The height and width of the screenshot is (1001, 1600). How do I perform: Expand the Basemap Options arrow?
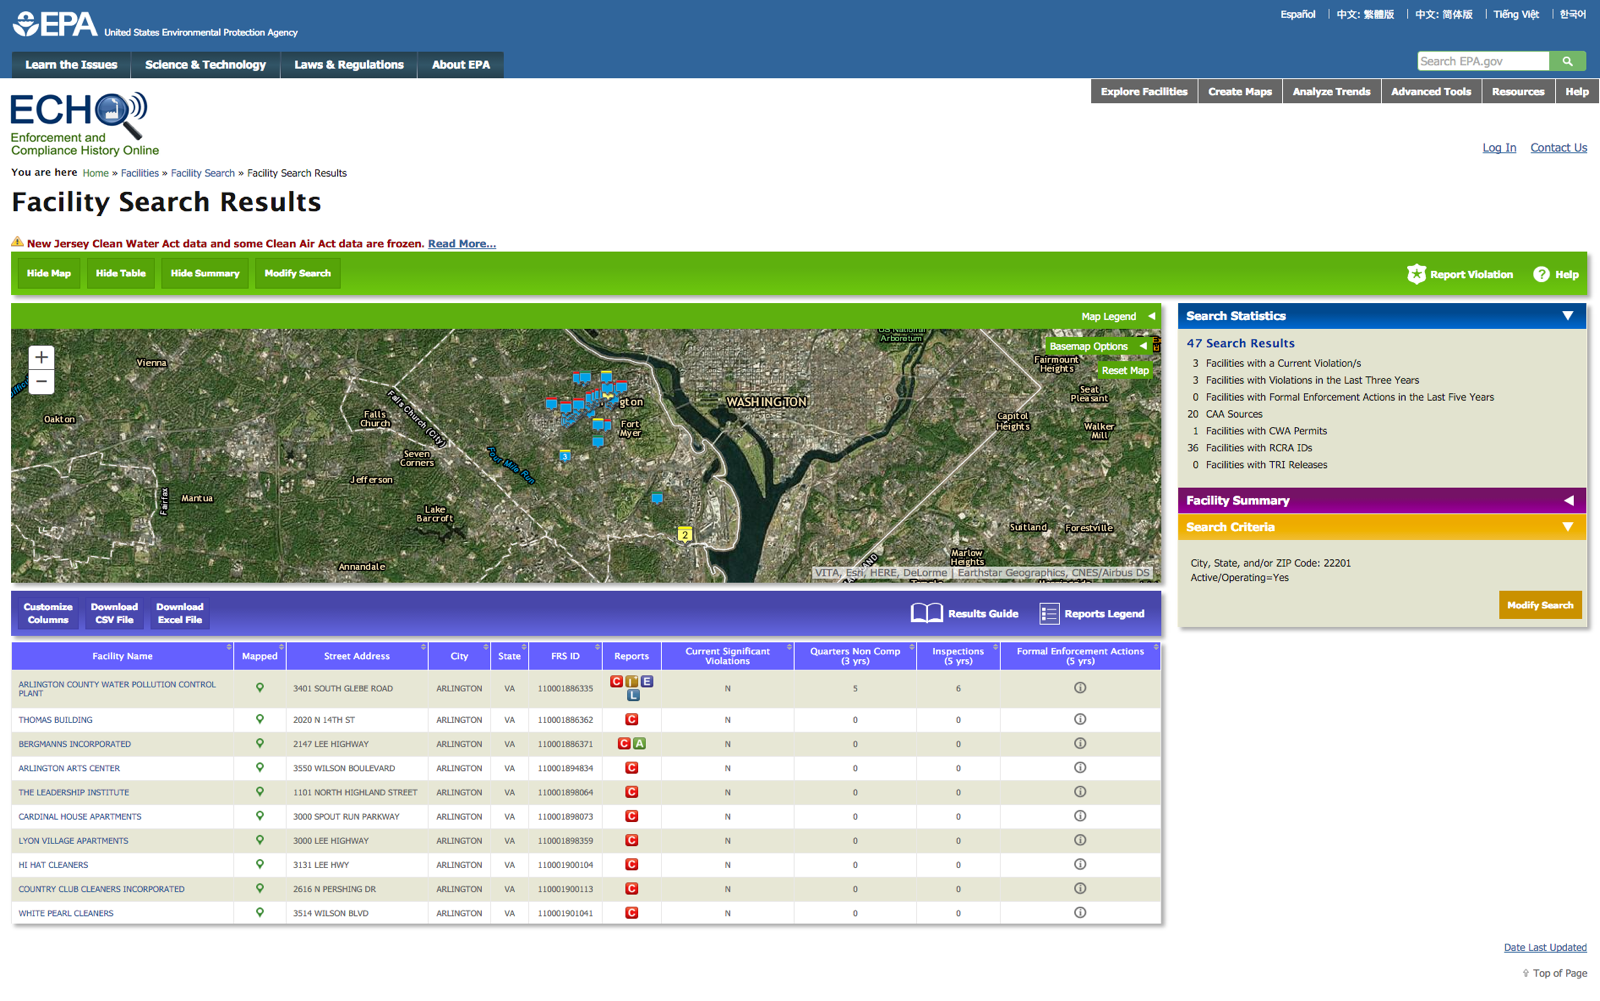point(1143,346)
